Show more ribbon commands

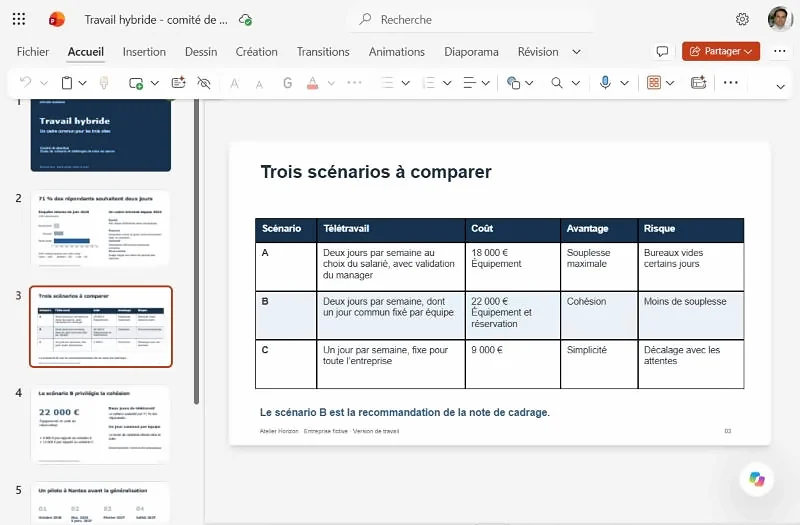pos(731,82)
